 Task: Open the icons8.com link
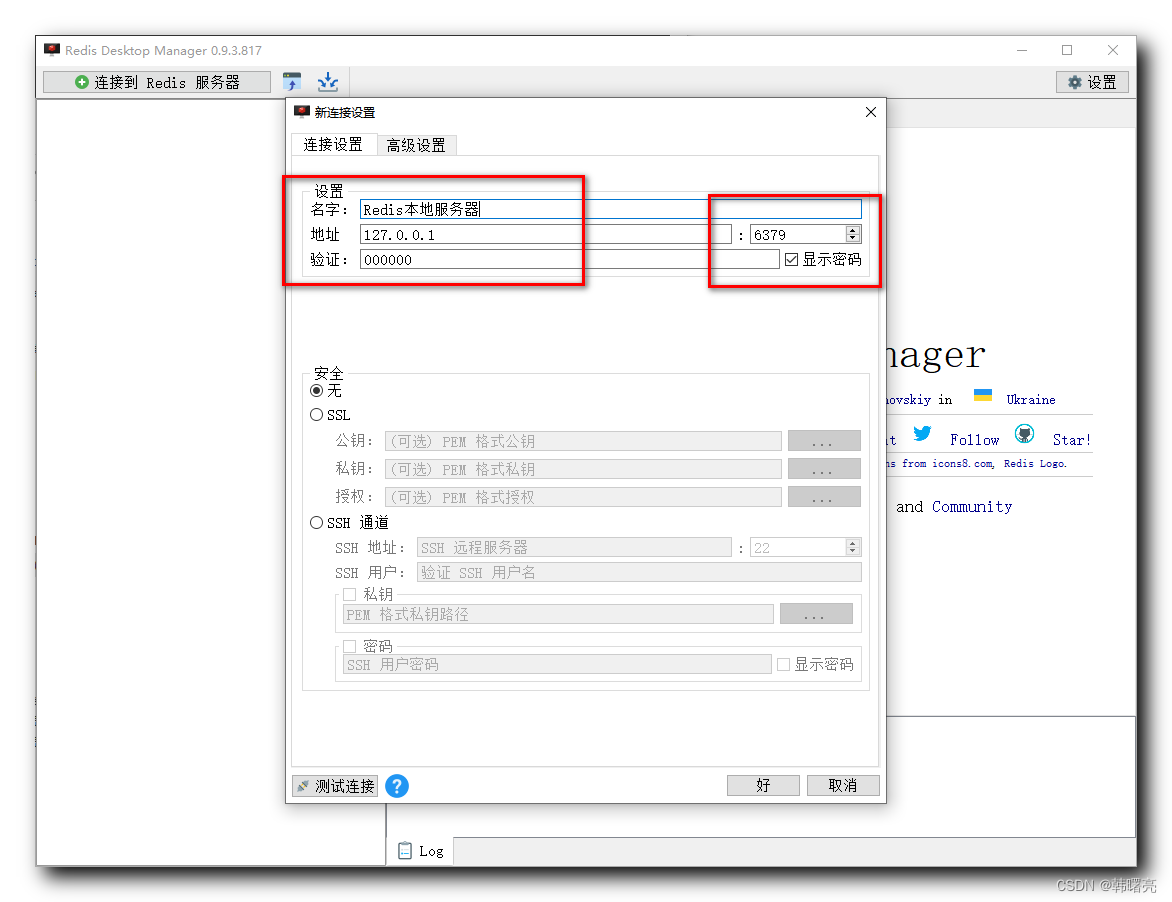963,463
